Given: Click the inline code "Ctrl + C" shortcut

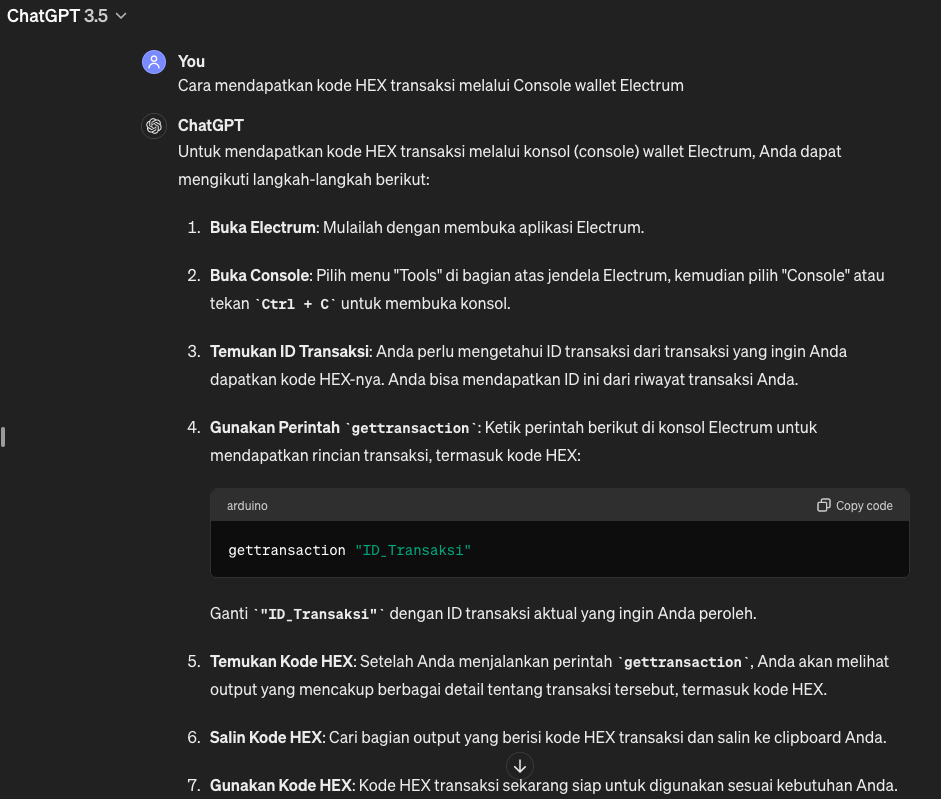Looking at the screenshot, I should coord(295,304).
